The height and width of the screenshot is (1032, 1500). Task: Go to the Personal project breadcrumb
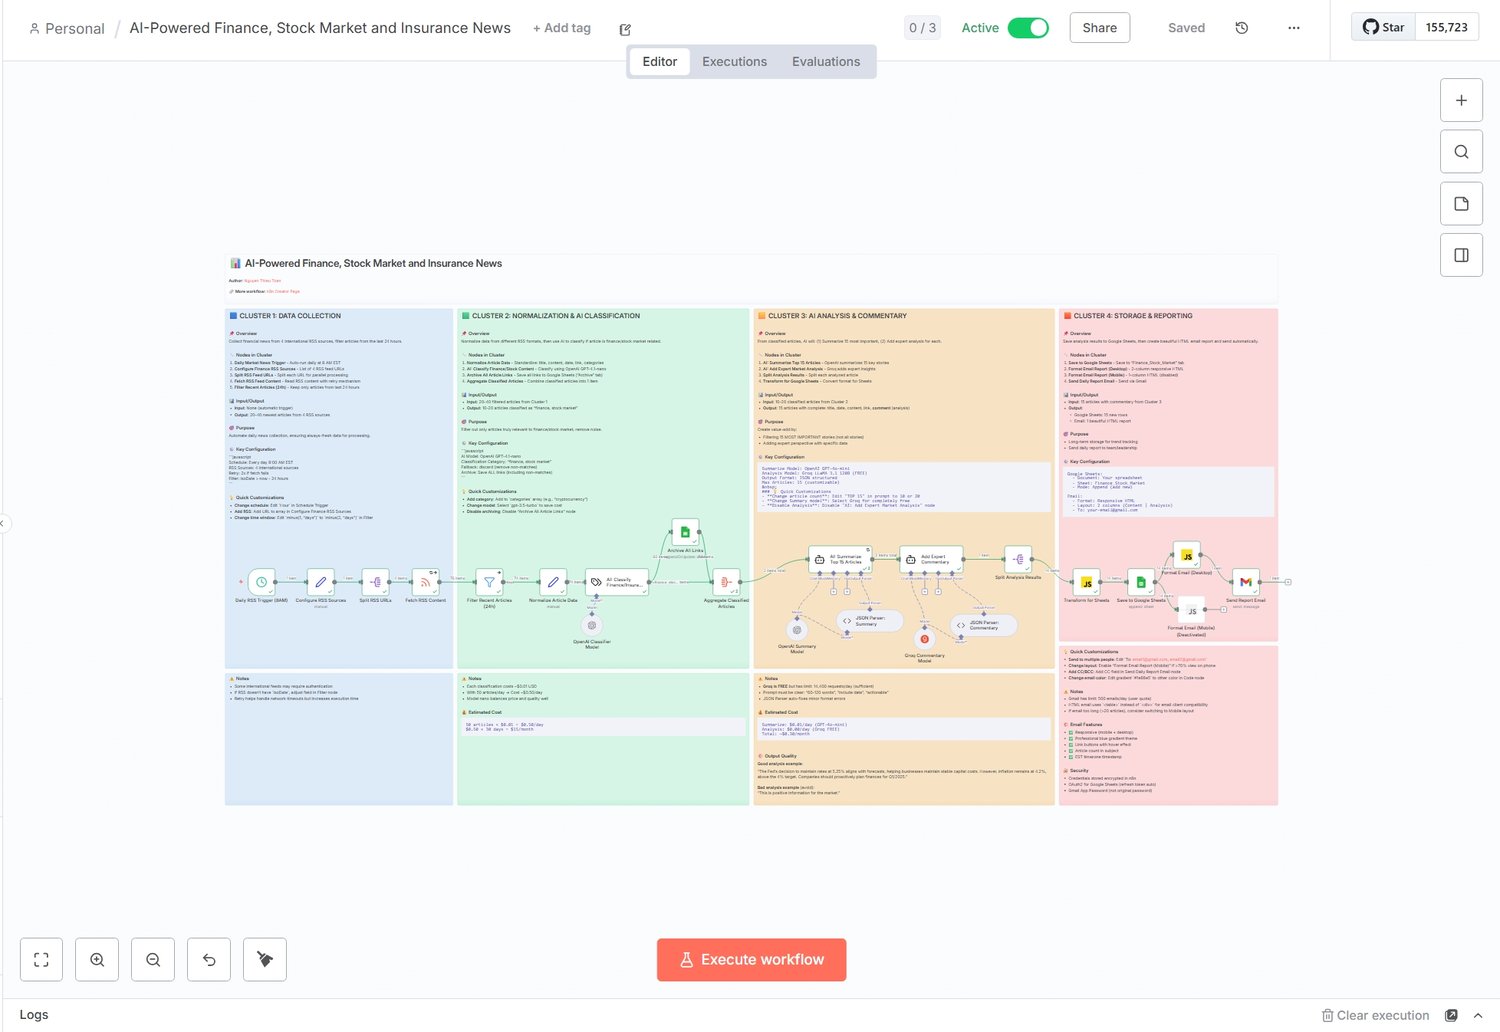click(x=67, y=28)
